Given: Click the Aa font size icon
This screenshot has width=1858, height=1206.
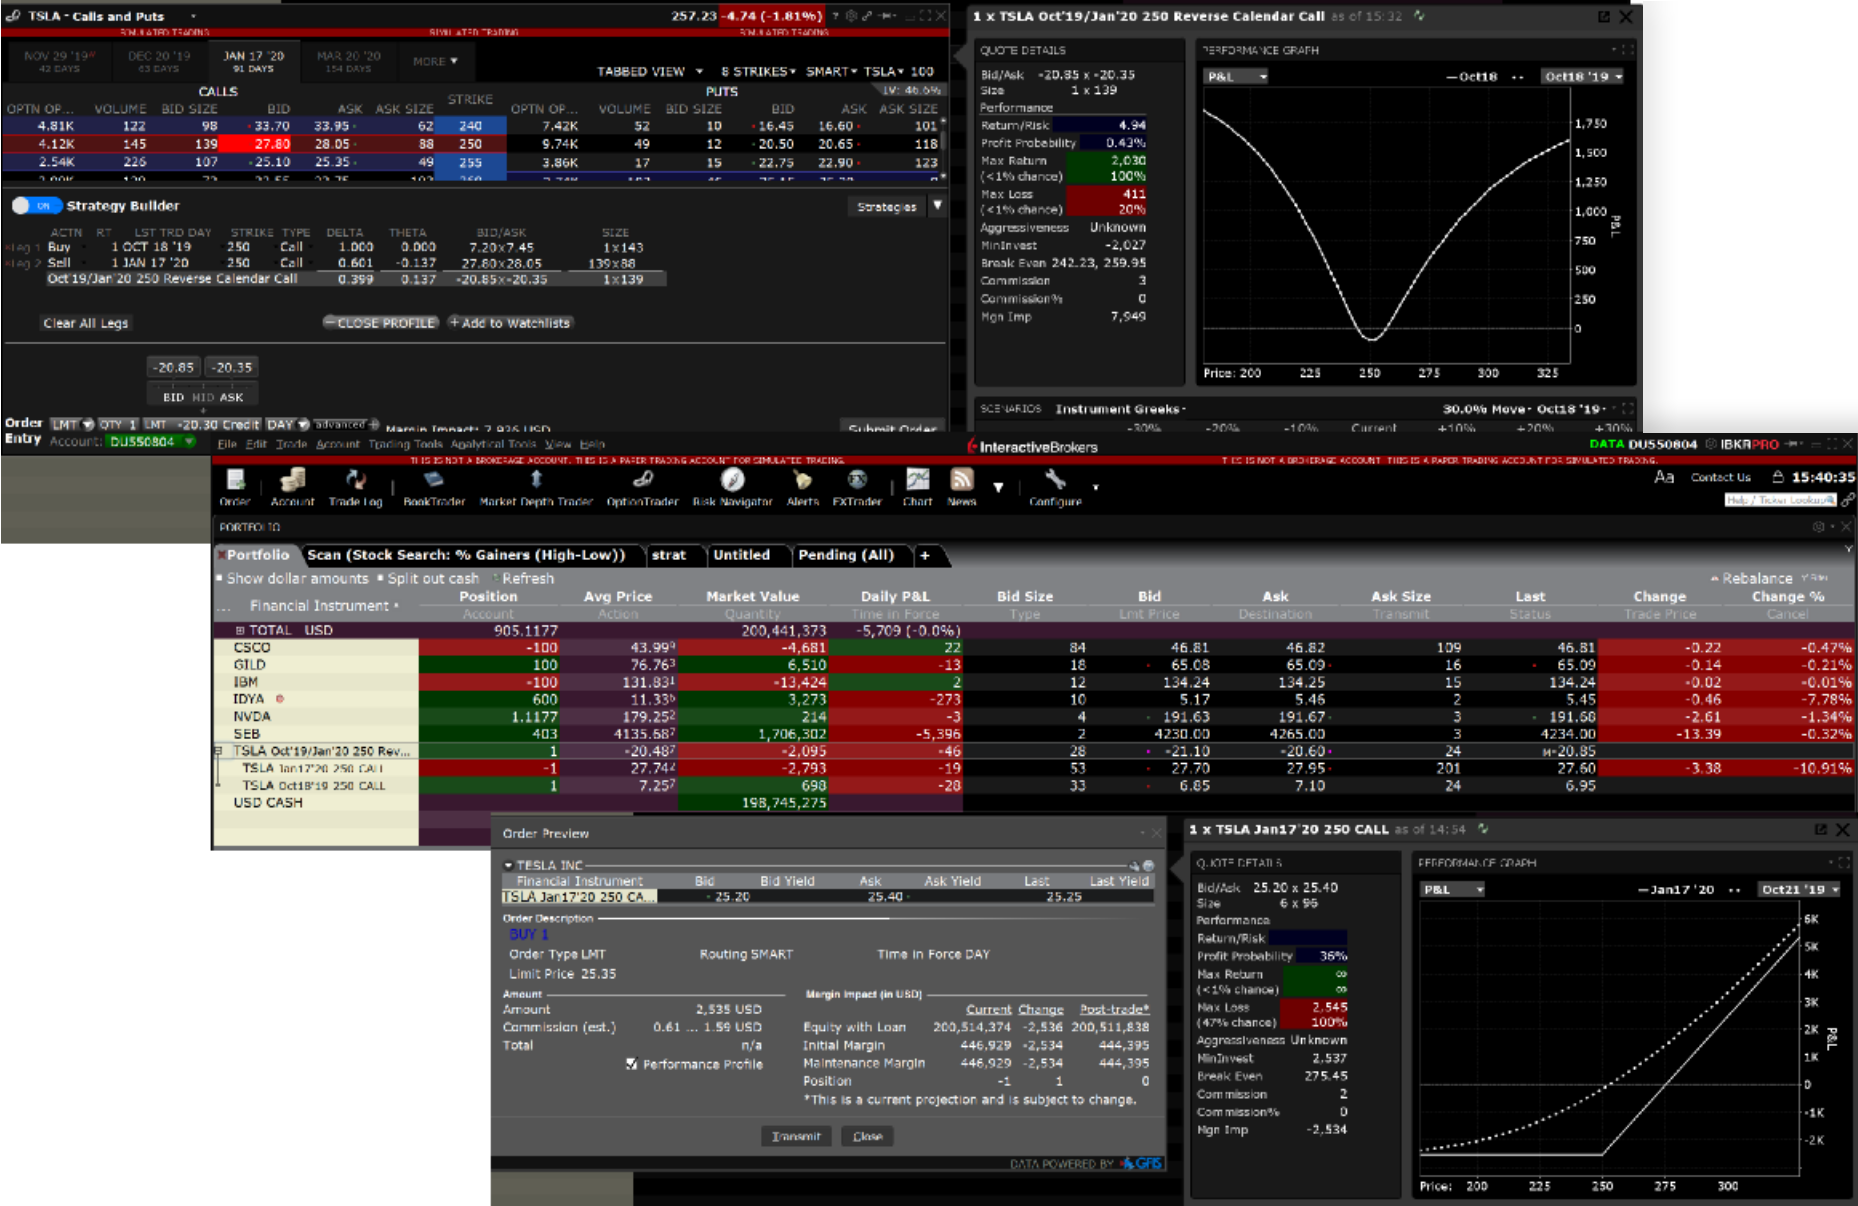Looking at the screenshot, I should tap(1664, 477).
